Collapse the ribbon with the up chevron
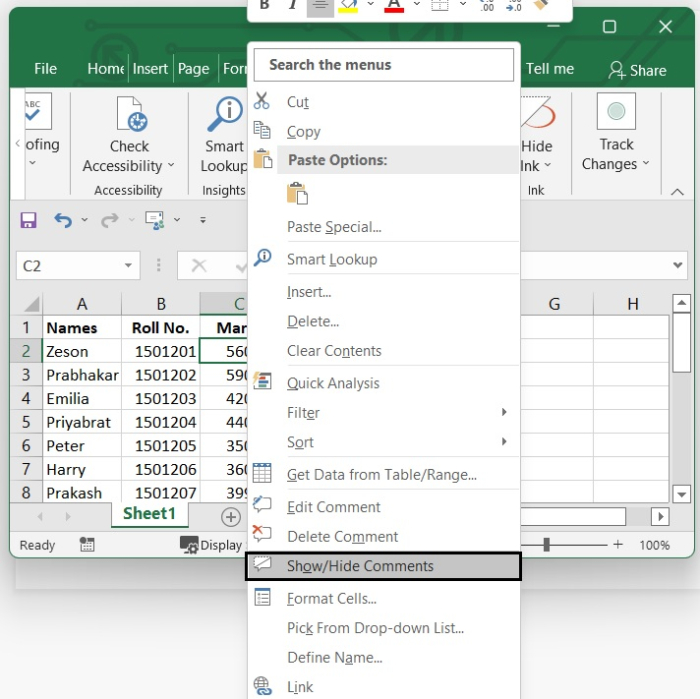The width and height of the screenshot is (700, 699). tap(677, 191)
